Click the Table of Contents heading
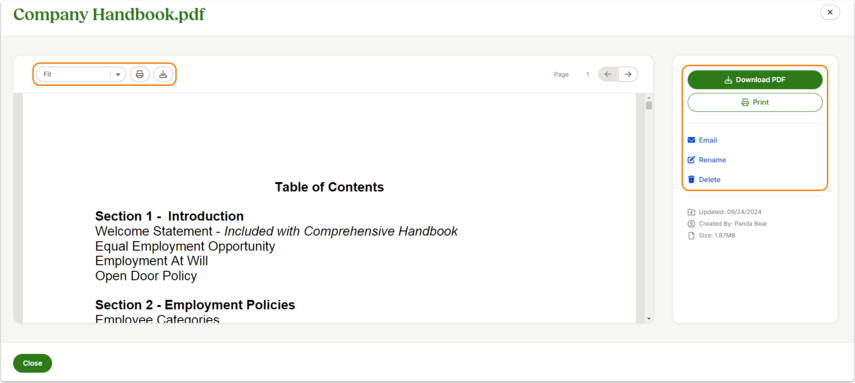This screenshot has height=383, width=855. (329, 187)
